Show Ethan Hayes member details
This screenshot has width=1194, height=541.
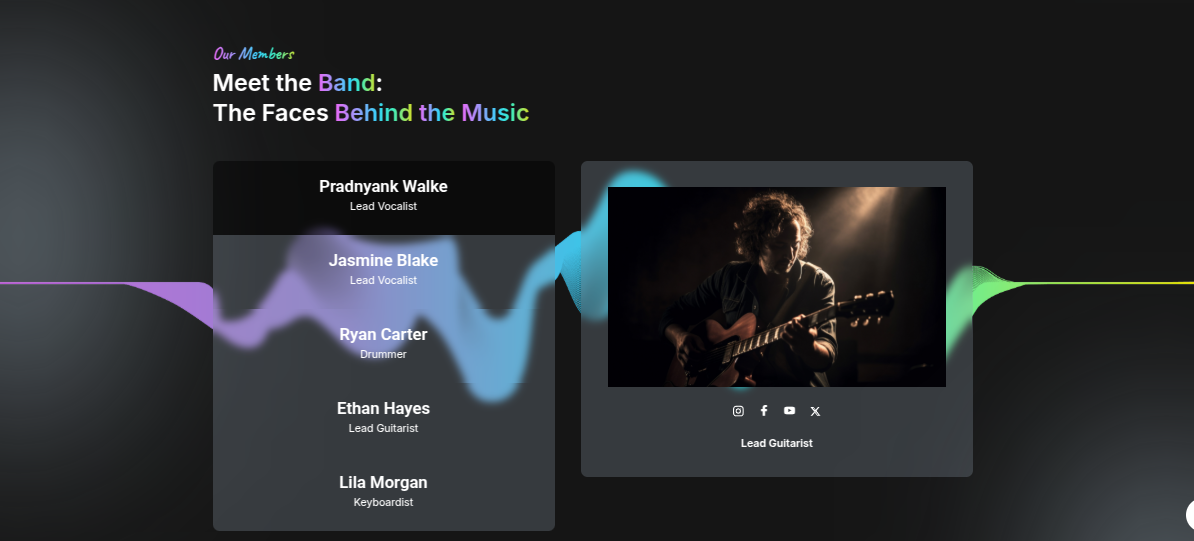point(384,420)
